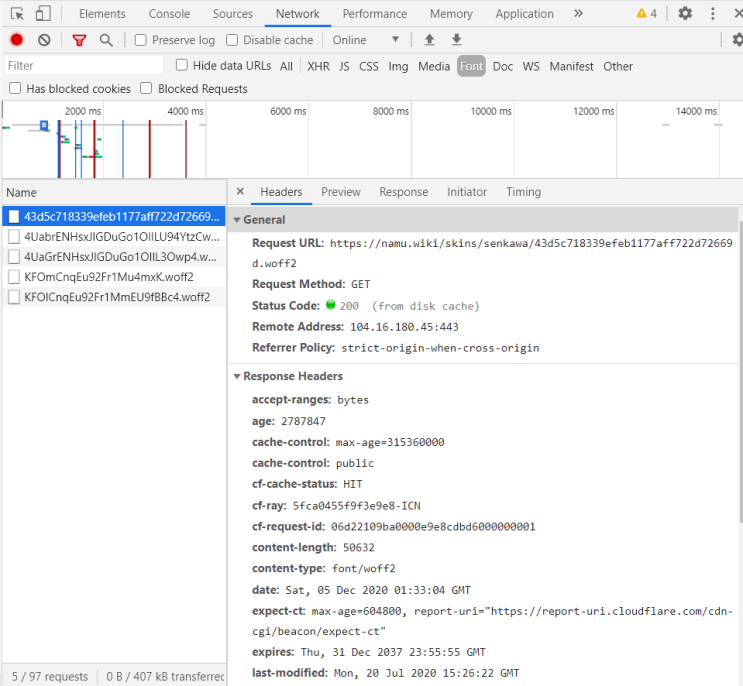Check Hide data URLs
Image resolution: width=743 pixels, height=686 pixels.
click(181, 65)
